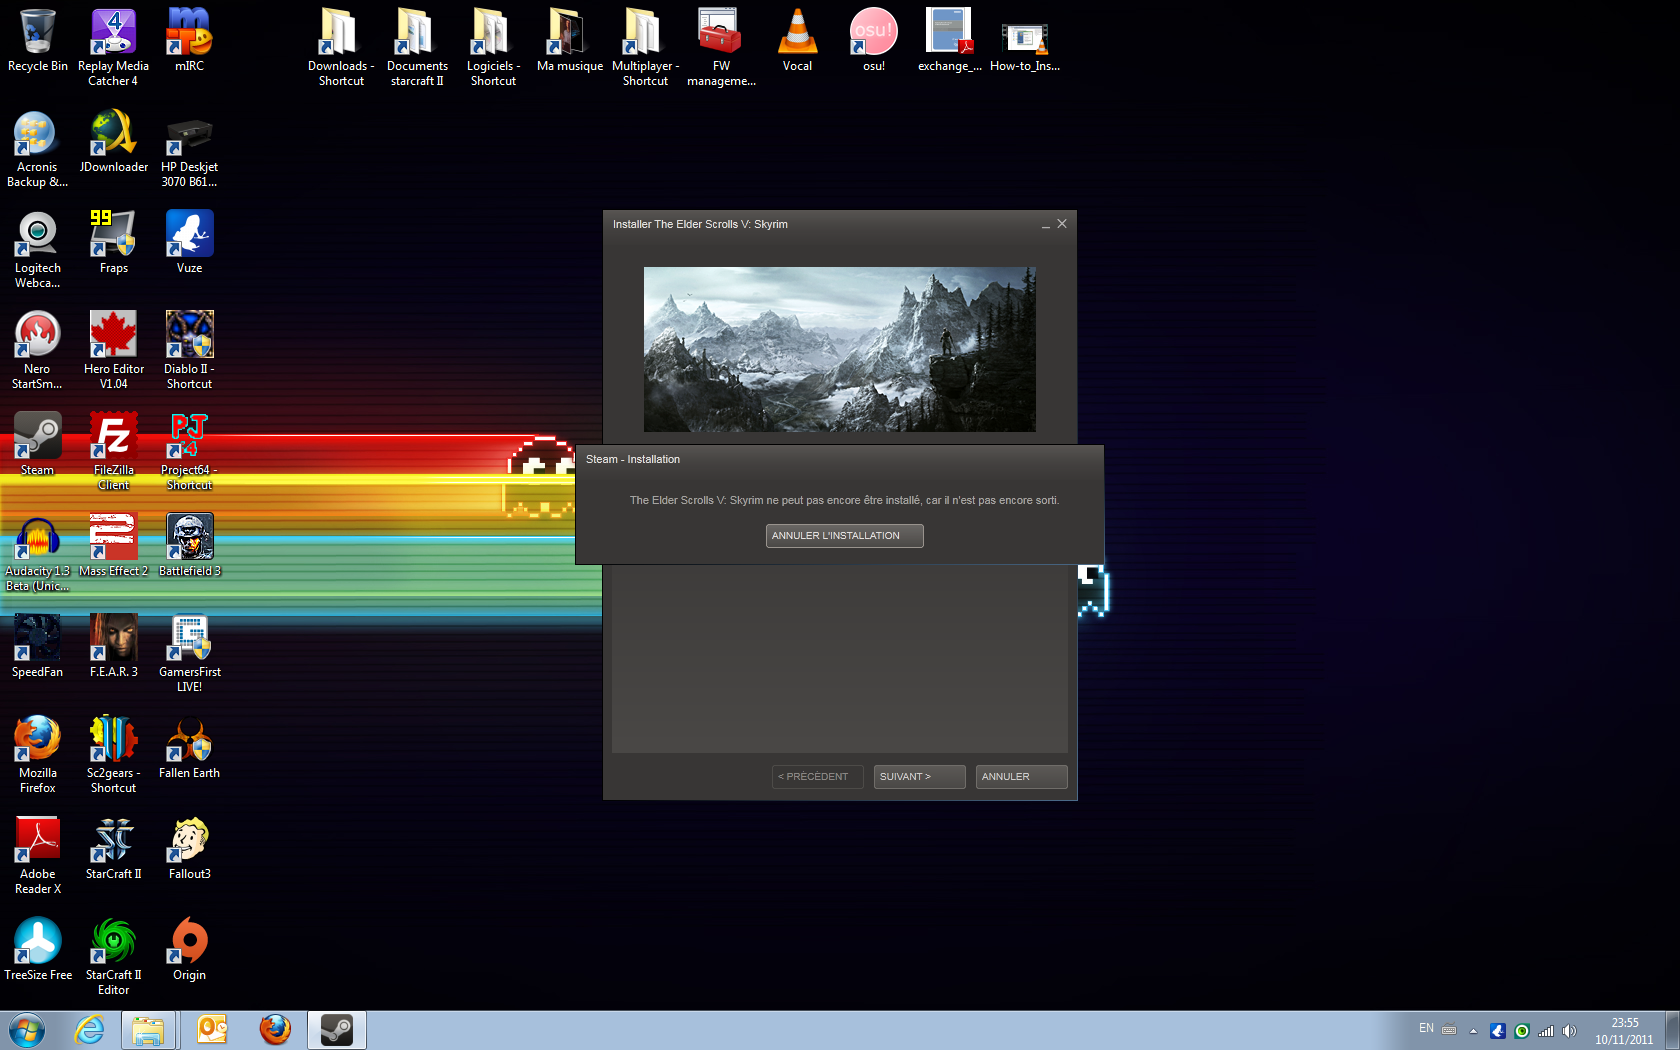Viewport: 1680px width, 1050px height.
Task: Select the Adobe Reader X icon
Action: [x=38, y=857]
